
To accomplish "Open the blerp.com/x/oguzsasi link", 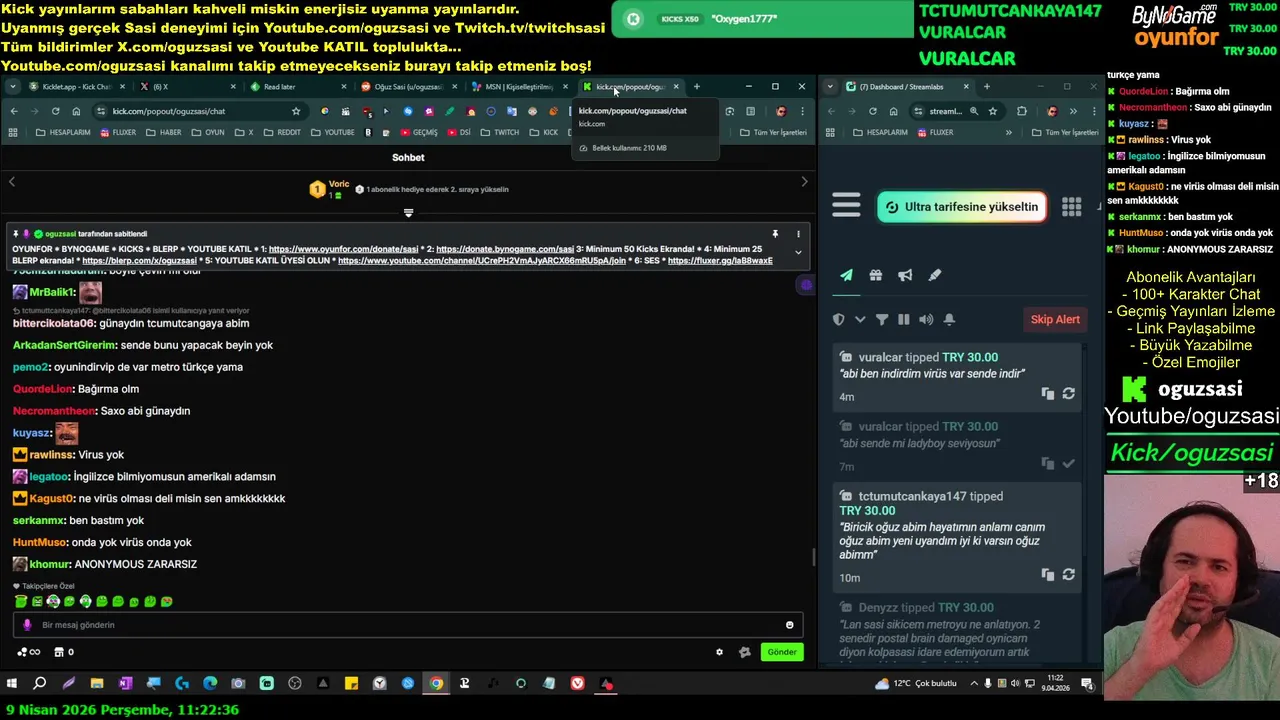I will pos(140,261).
